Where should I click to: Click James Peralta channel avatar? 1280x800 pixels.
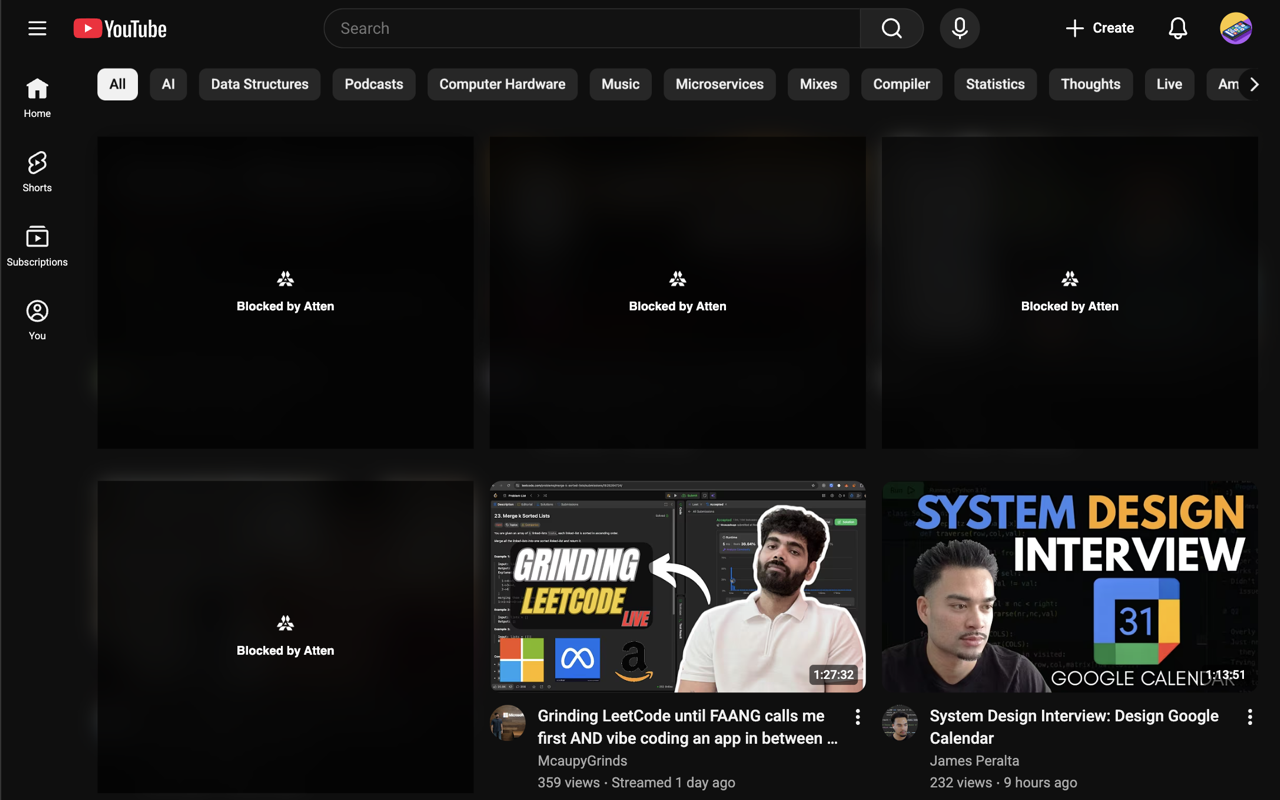(900, 723)
